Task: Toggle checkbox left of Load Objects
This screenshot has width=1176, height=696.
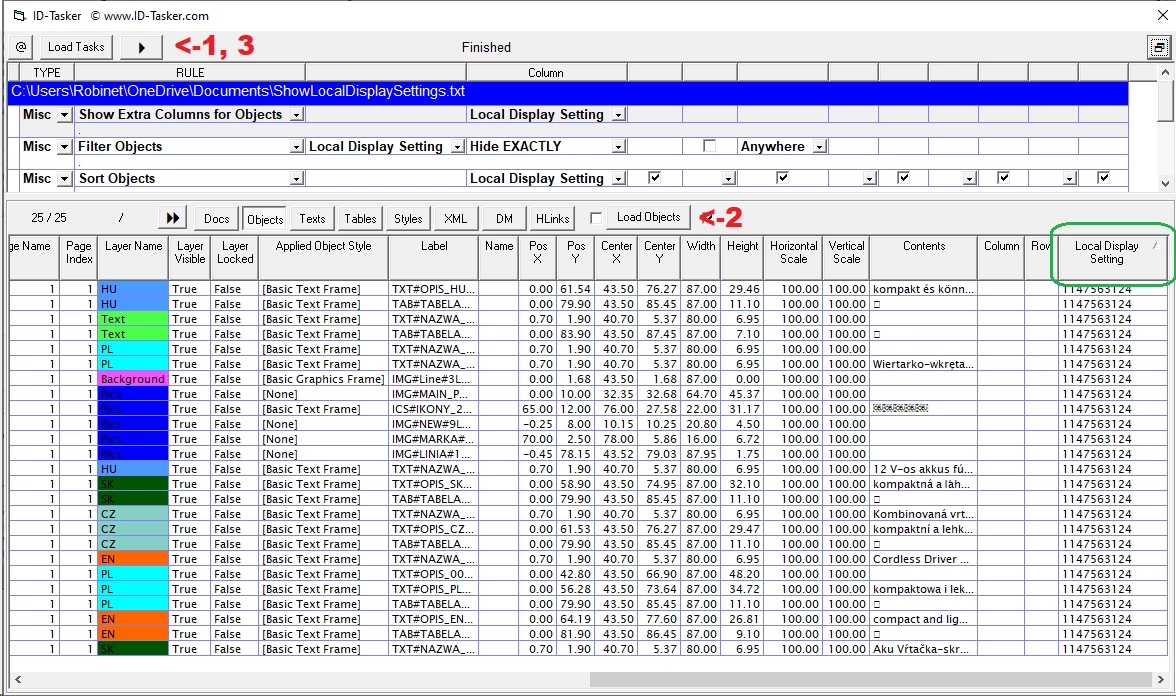Action: point(596,218)
